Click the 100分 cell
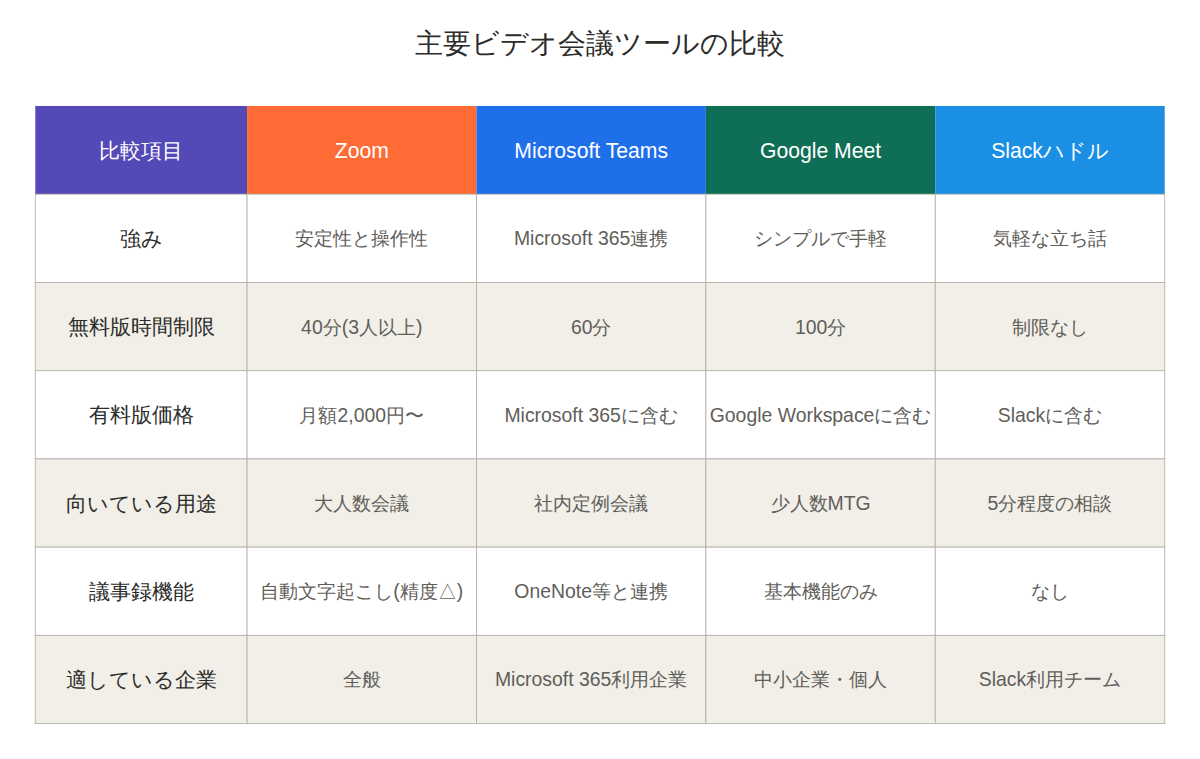 point(821,327)
